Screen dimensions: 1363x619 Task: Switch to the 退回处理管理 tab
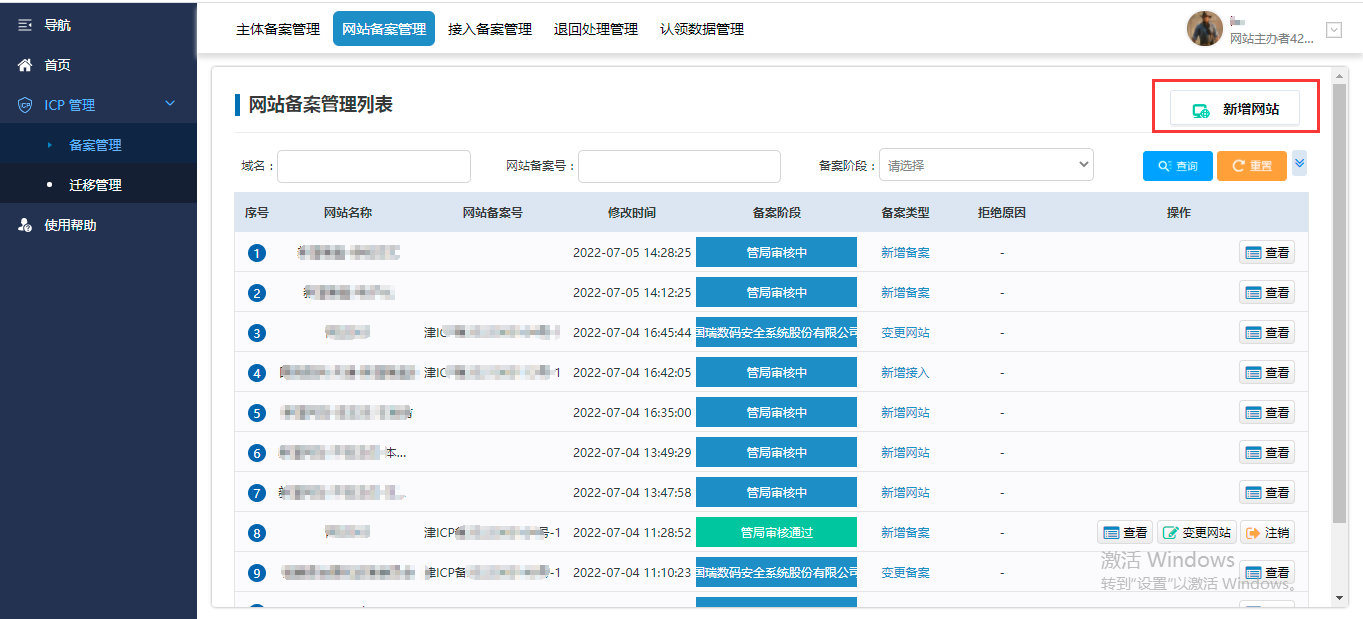tap(595, 29)
